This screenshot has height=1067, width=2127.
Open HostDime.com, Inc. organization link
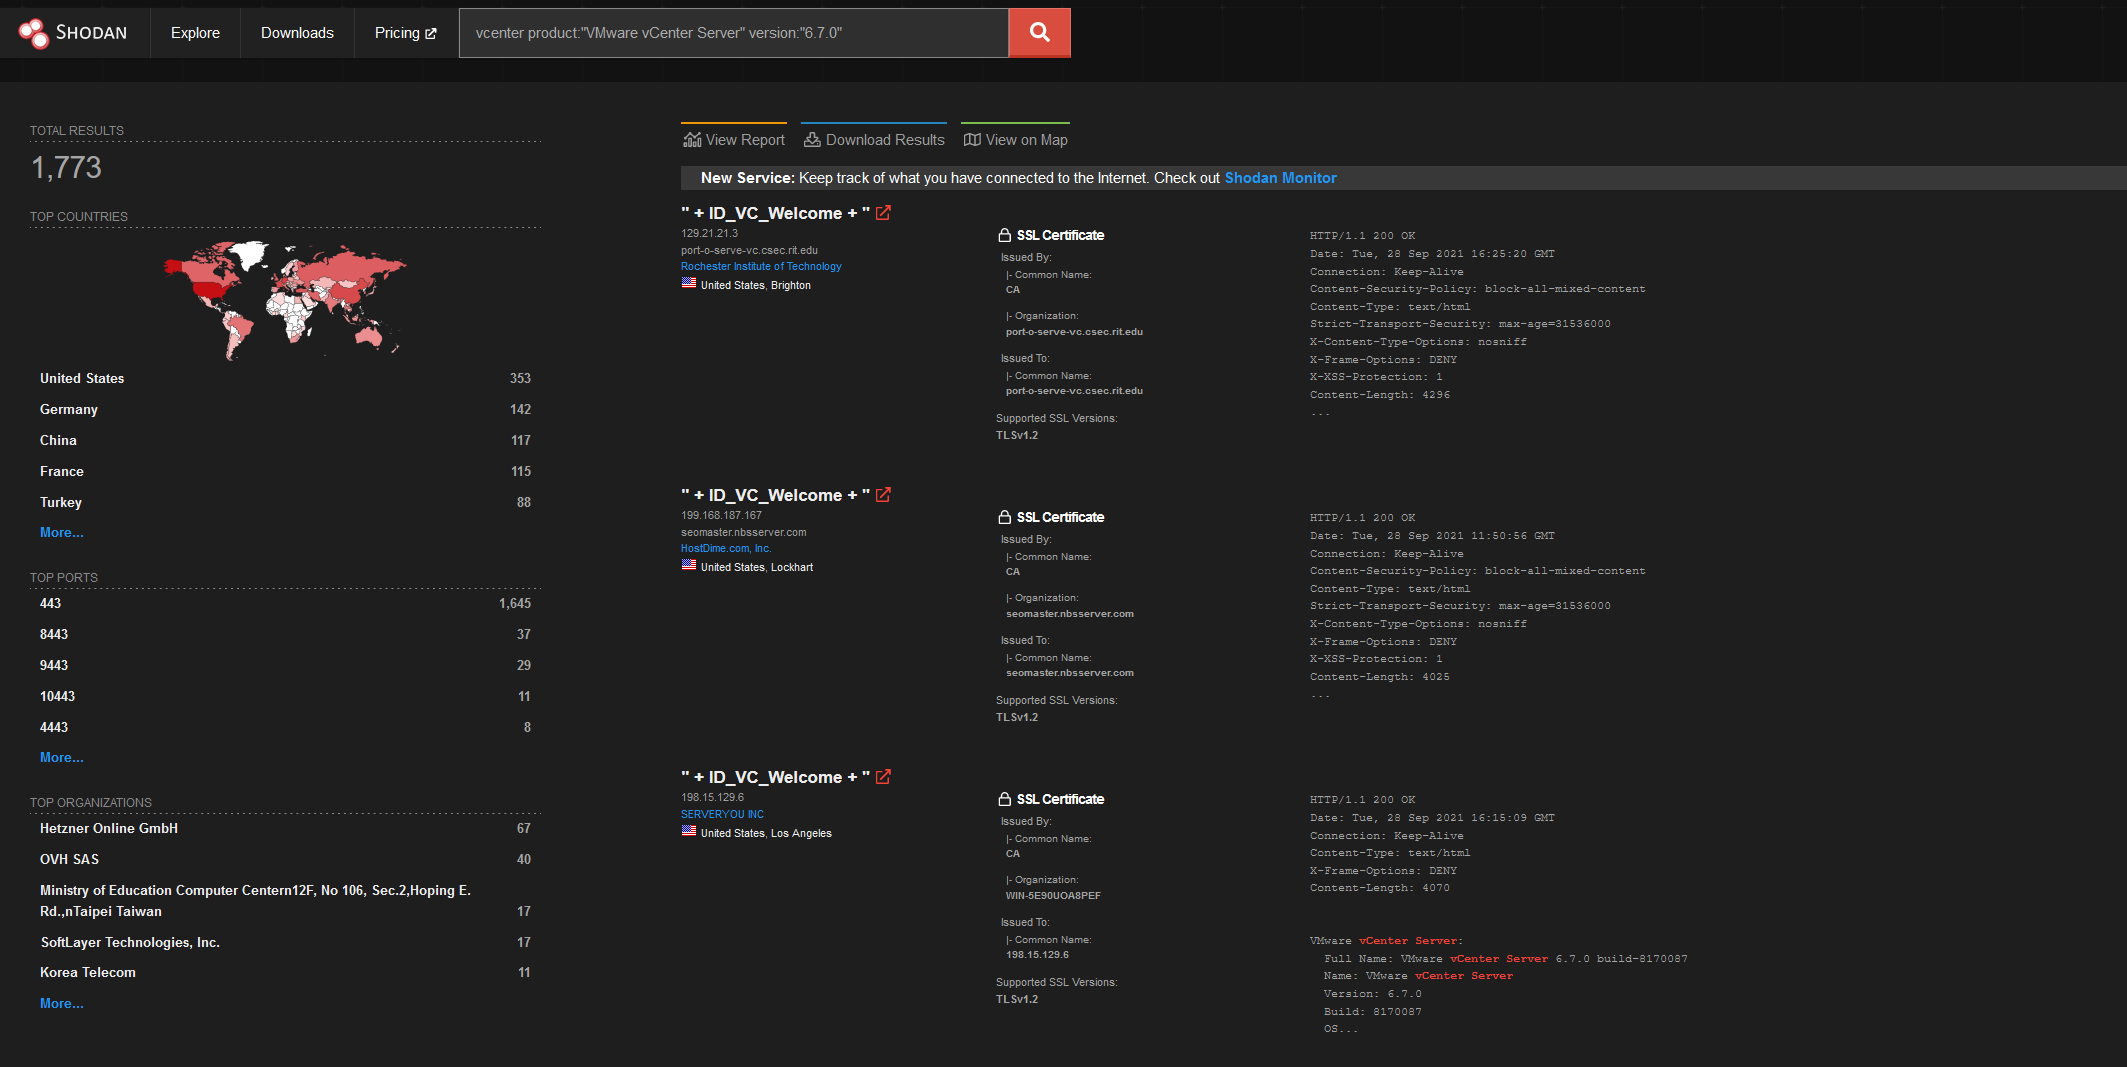point(726,548)
